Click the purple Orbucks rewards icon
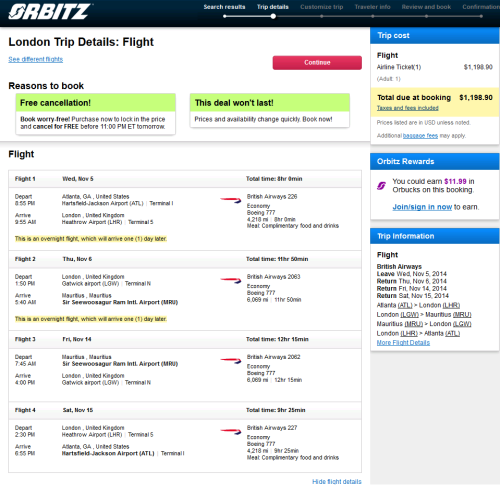 (x=381, y=186)
